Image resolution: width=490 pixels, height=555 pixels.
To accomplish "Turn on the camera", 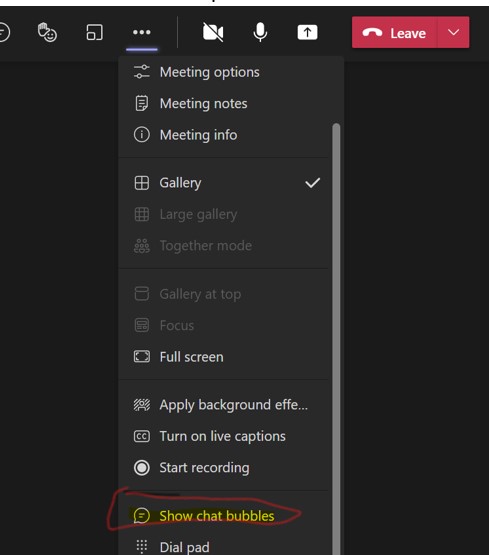I will pos(213,33).
